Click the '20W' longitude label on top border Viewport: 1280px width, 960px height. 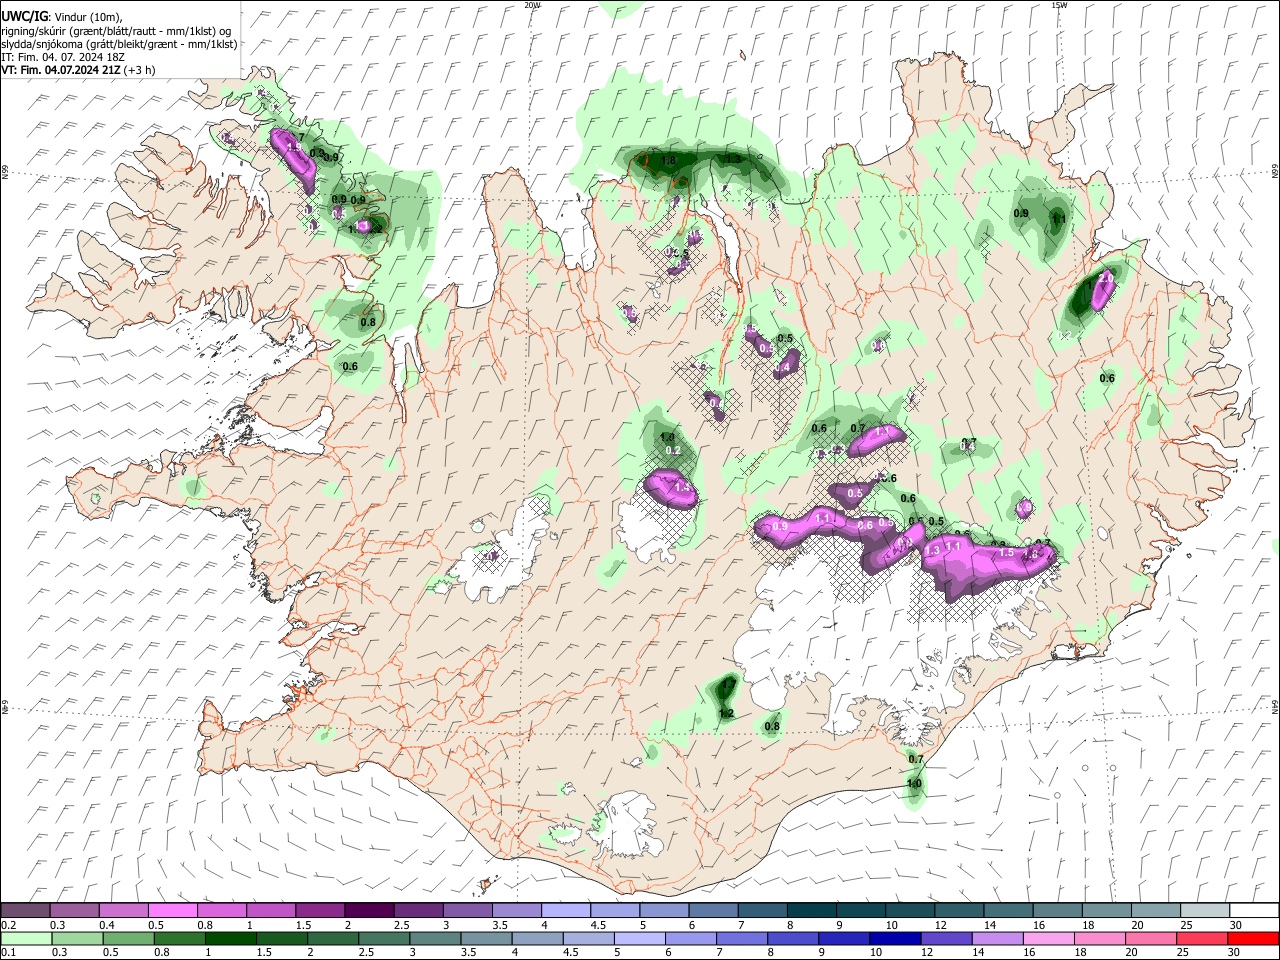click(533, 5)
